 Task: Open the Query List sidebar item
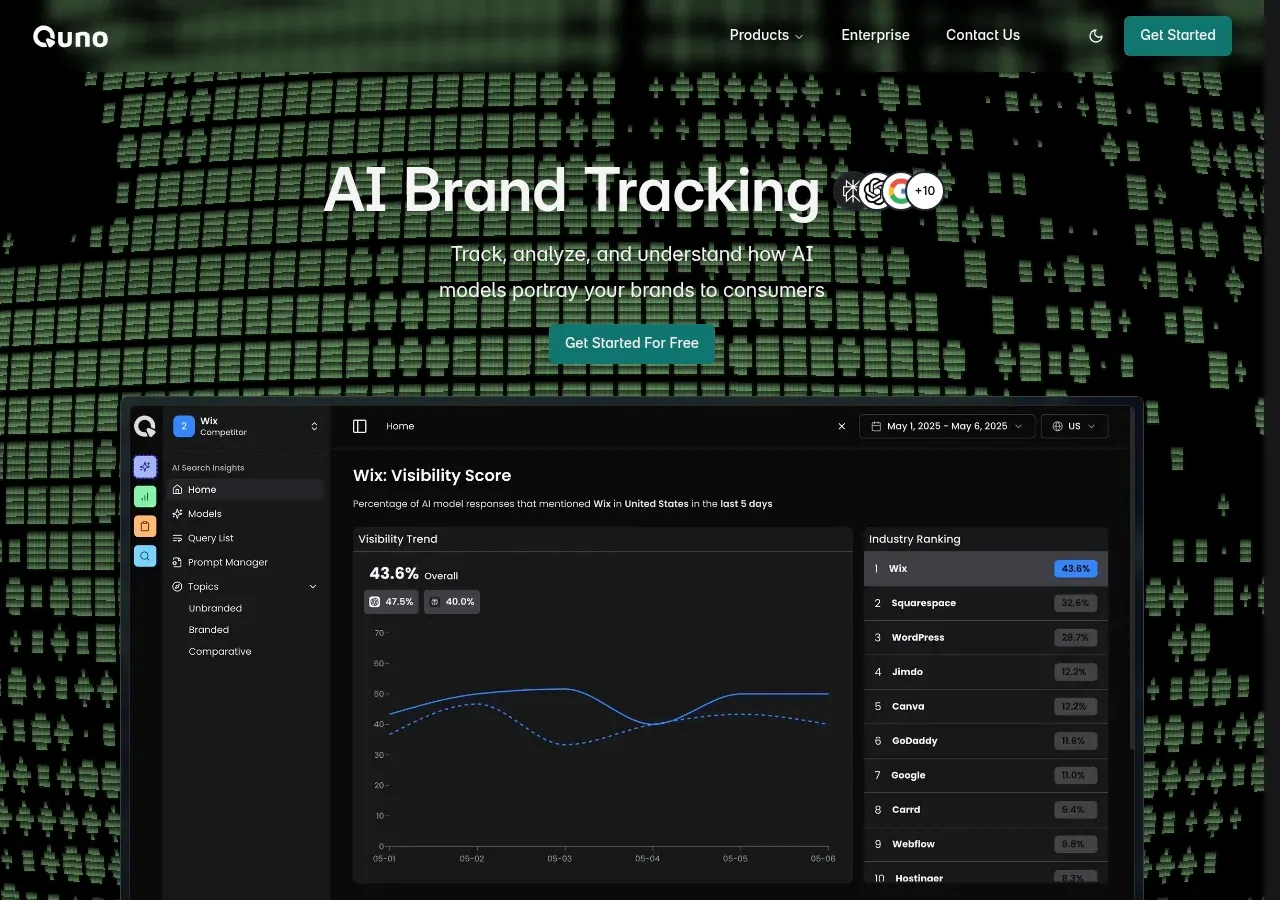(246, 538)
